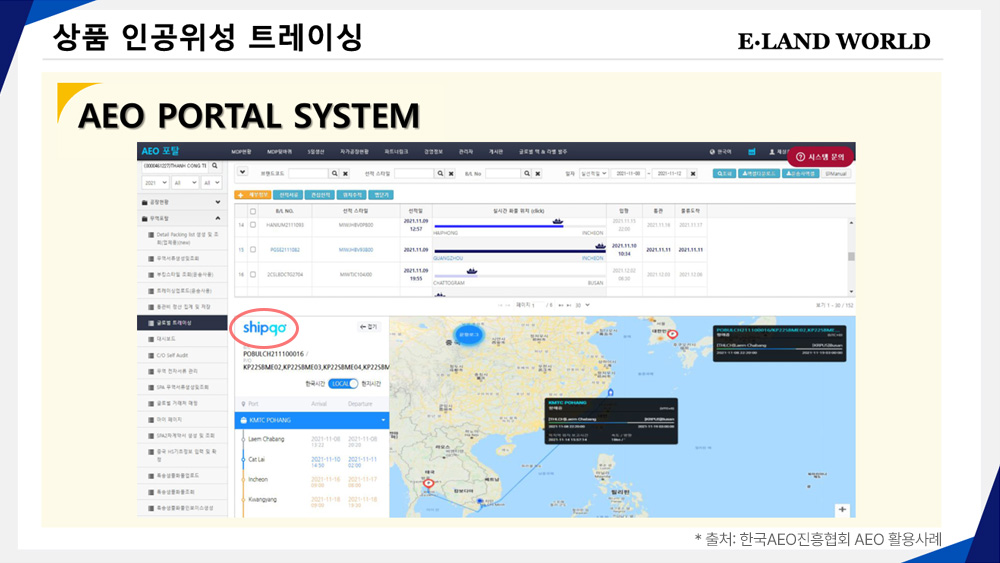The width and height of the screenshot is (1000, 563).
Task: Go to next page in pager
Action: click(561, 305)
